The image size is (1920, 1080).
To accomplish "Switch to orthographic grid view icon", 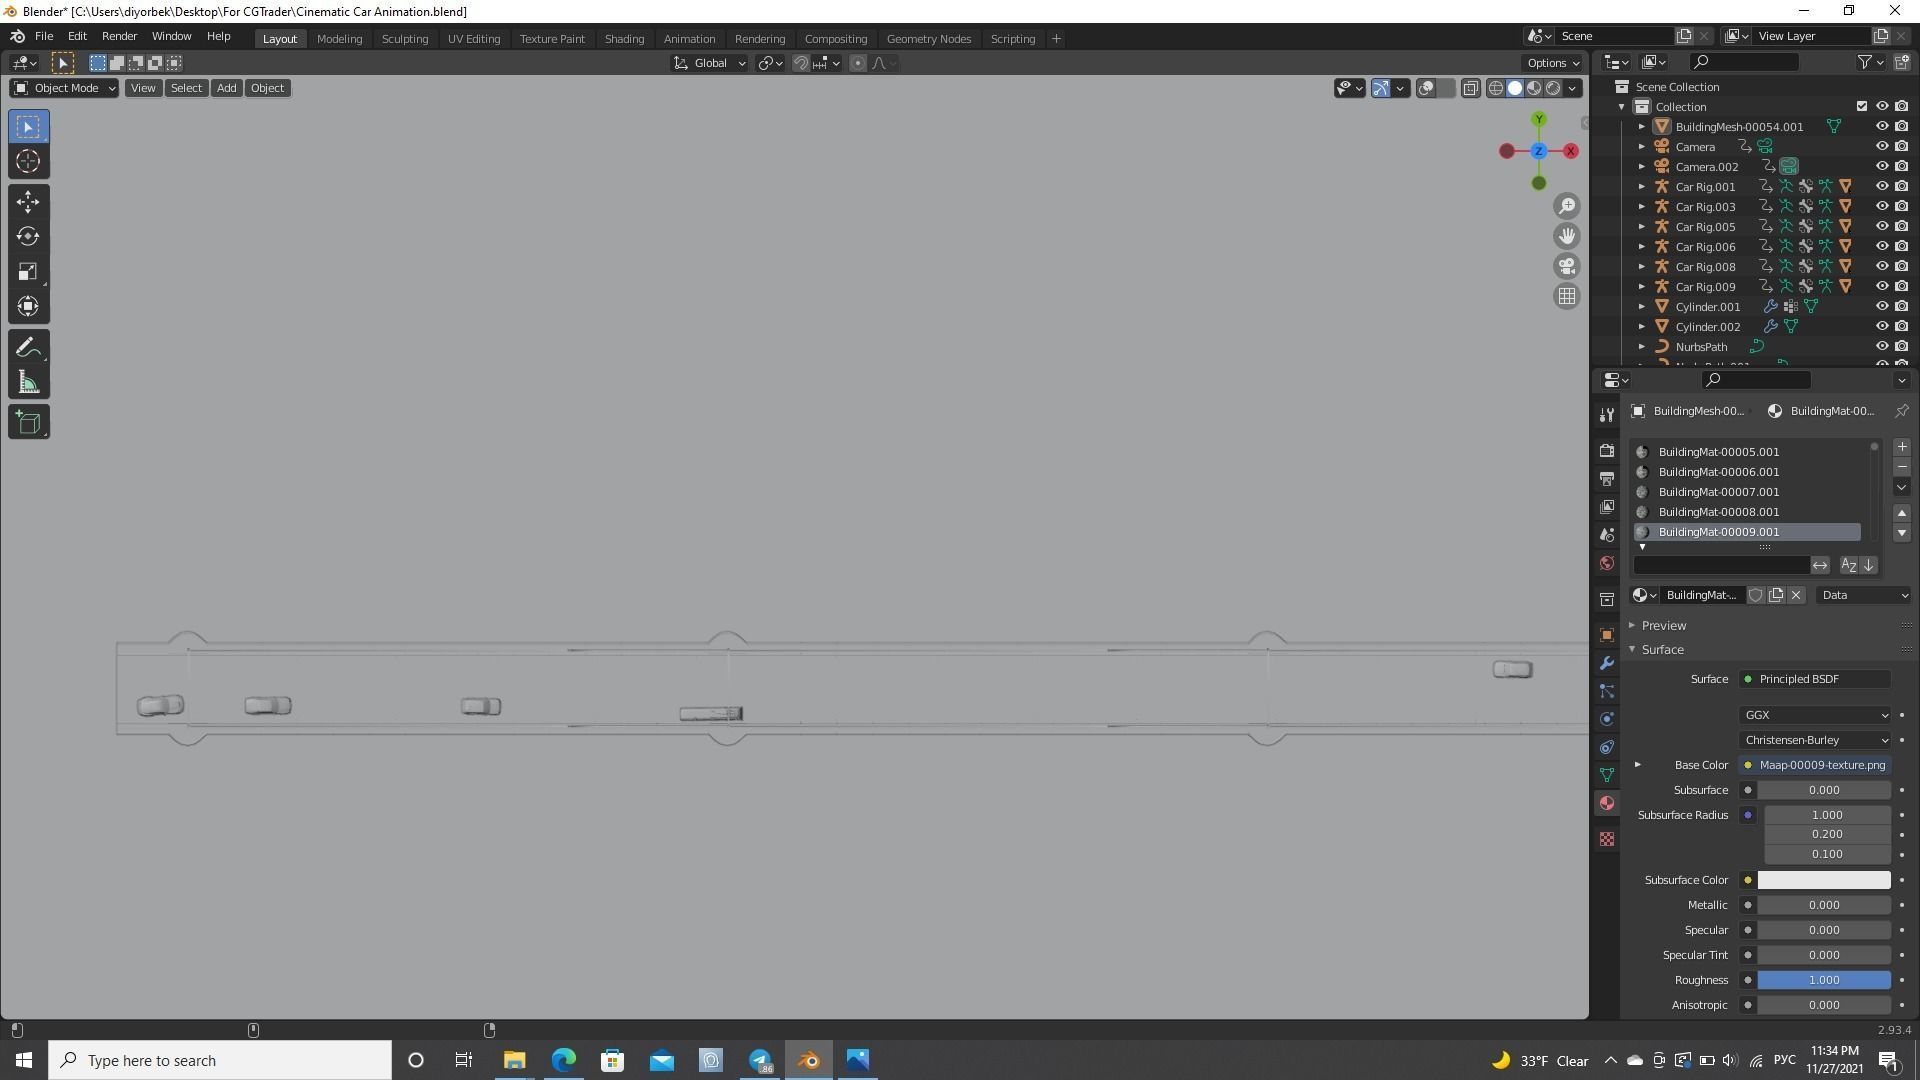I will (x=1566, y=296).
